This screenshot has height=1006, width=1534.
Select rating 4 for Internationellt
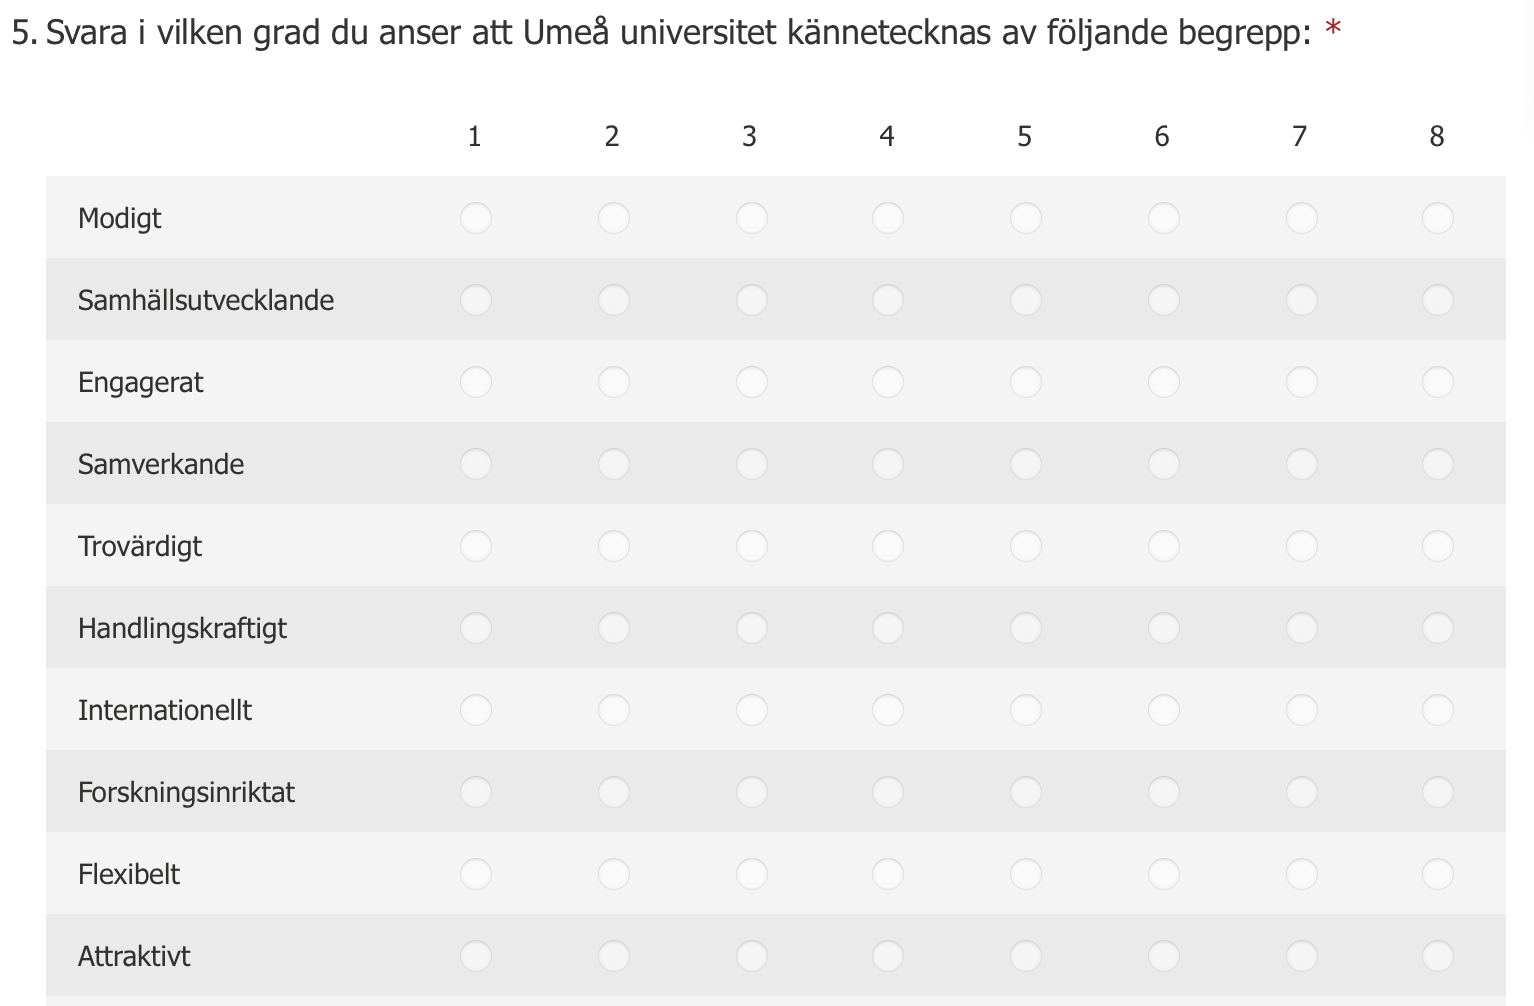[x=887, y=710]
